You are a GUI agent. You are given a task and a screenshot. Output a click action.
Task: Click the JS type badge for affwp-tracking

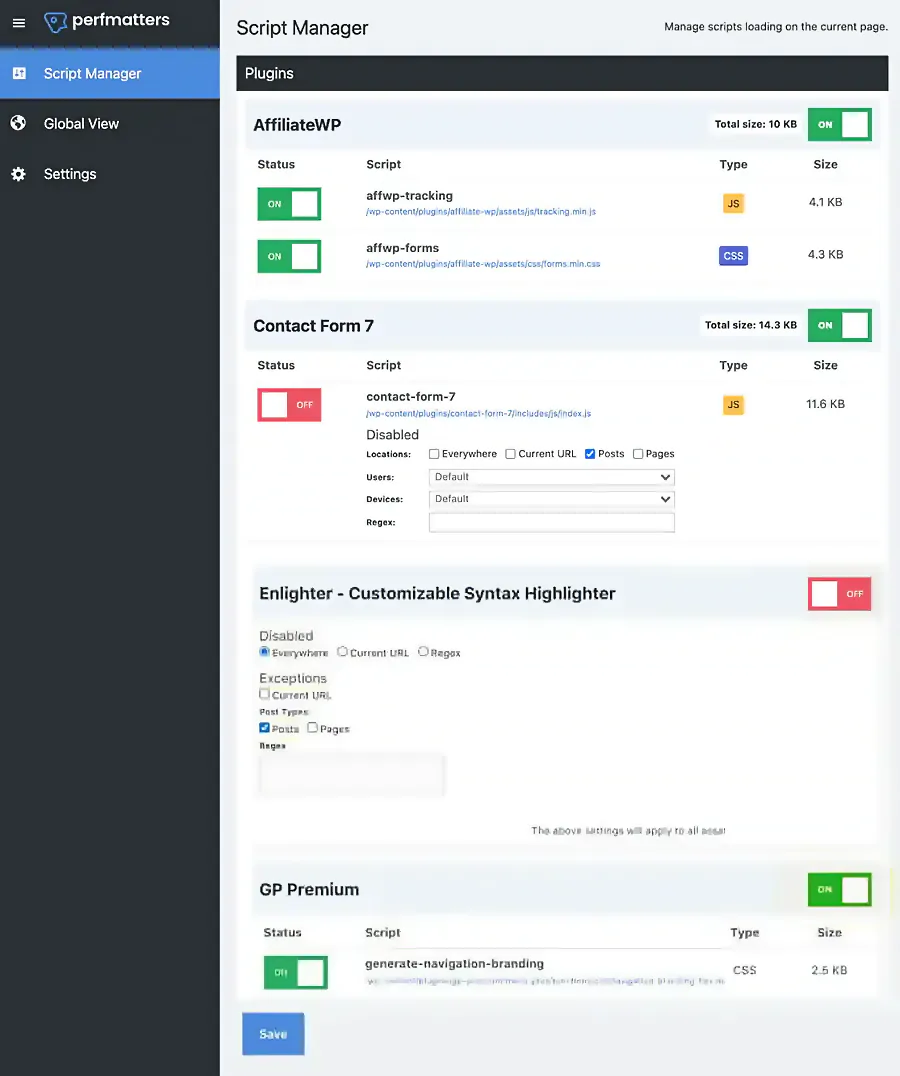pyautogui.click(x=733, y=203)
